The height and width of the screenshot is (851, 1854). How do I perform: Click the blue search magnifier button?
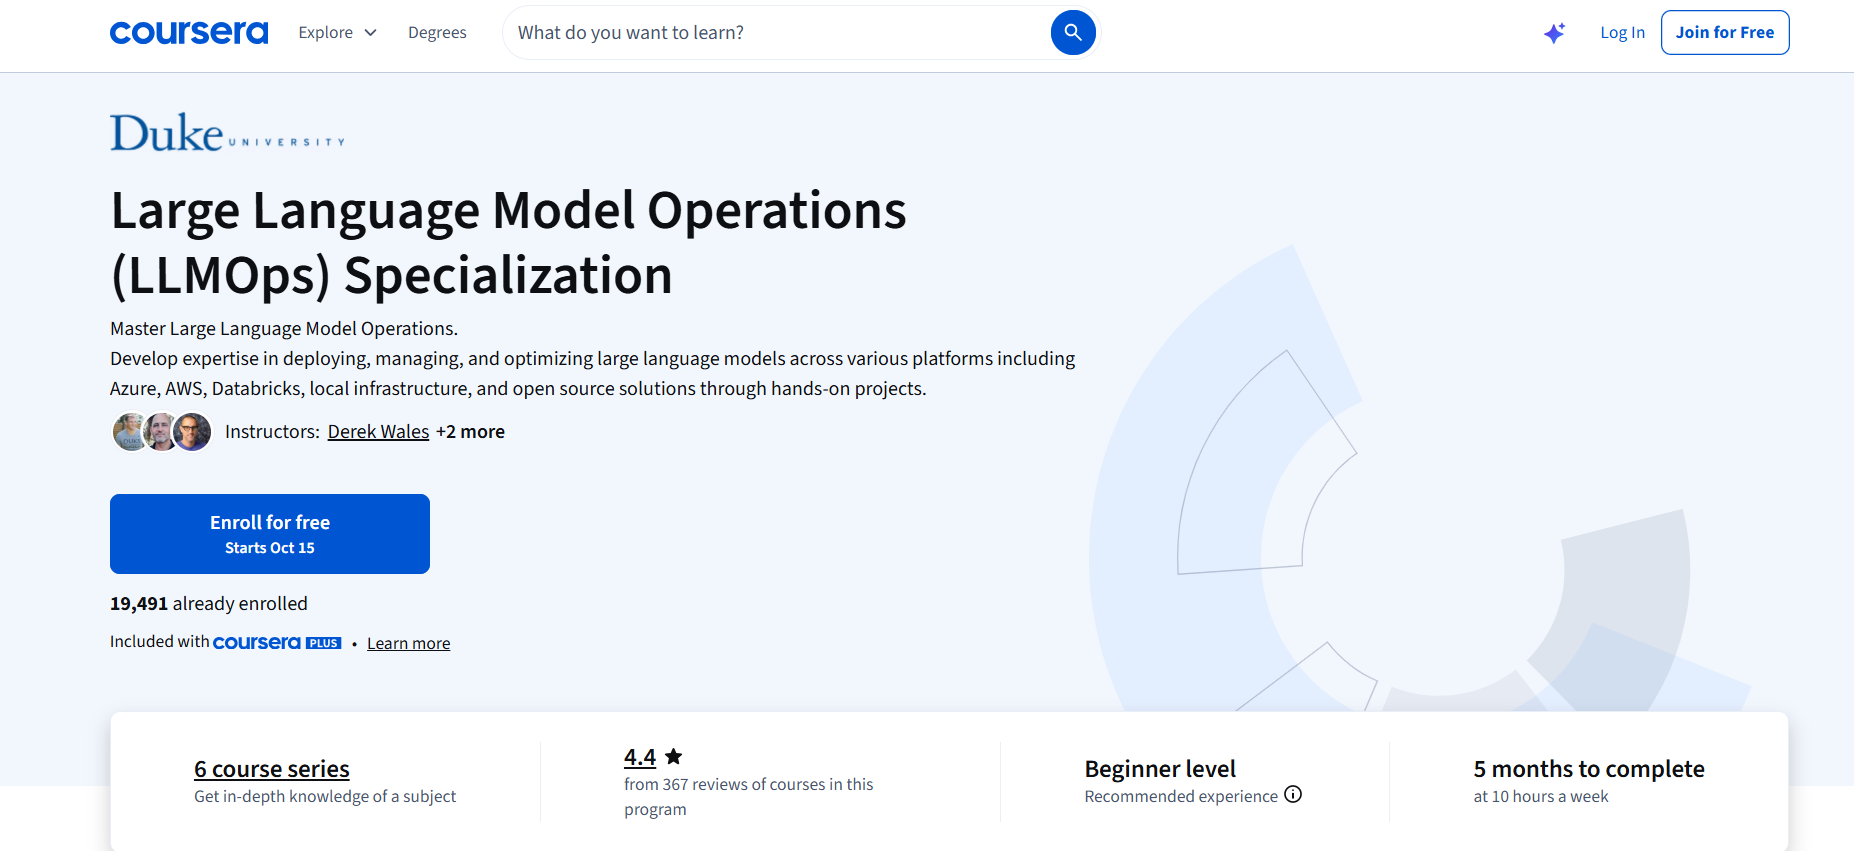click(1073, 33)
